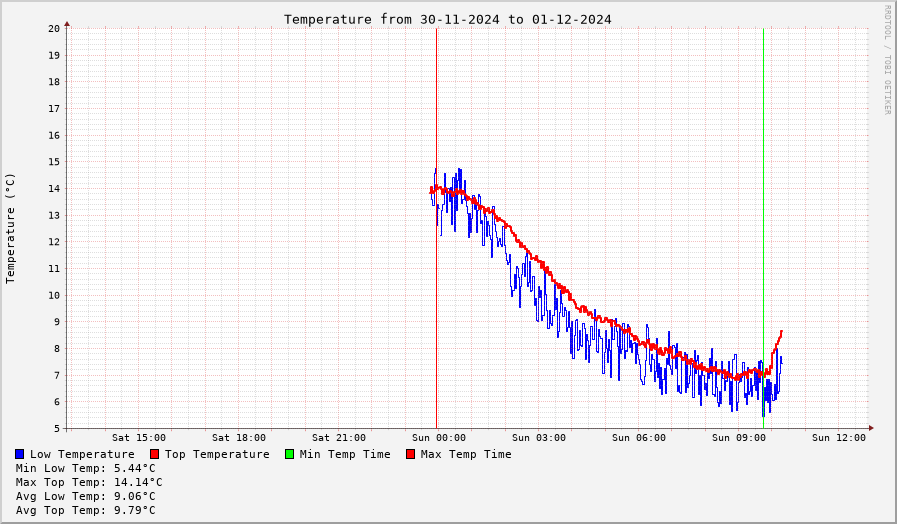Click the green Min Temp Time legend swatch
Image resolution: width=897 pixels, height=524 pixels.
click(x=289, y=454)
